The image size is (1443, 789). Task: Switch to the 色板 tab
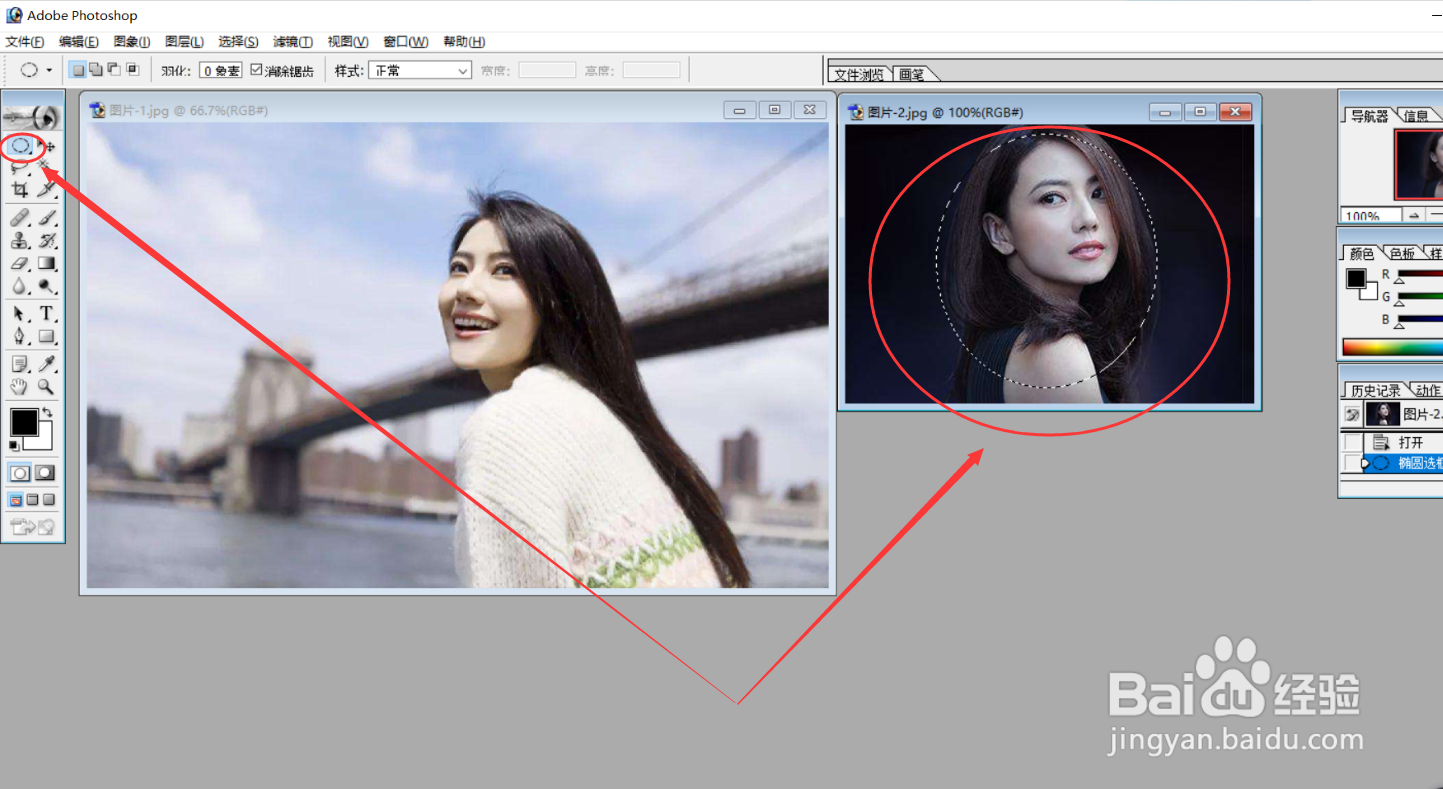(1402, 254)
